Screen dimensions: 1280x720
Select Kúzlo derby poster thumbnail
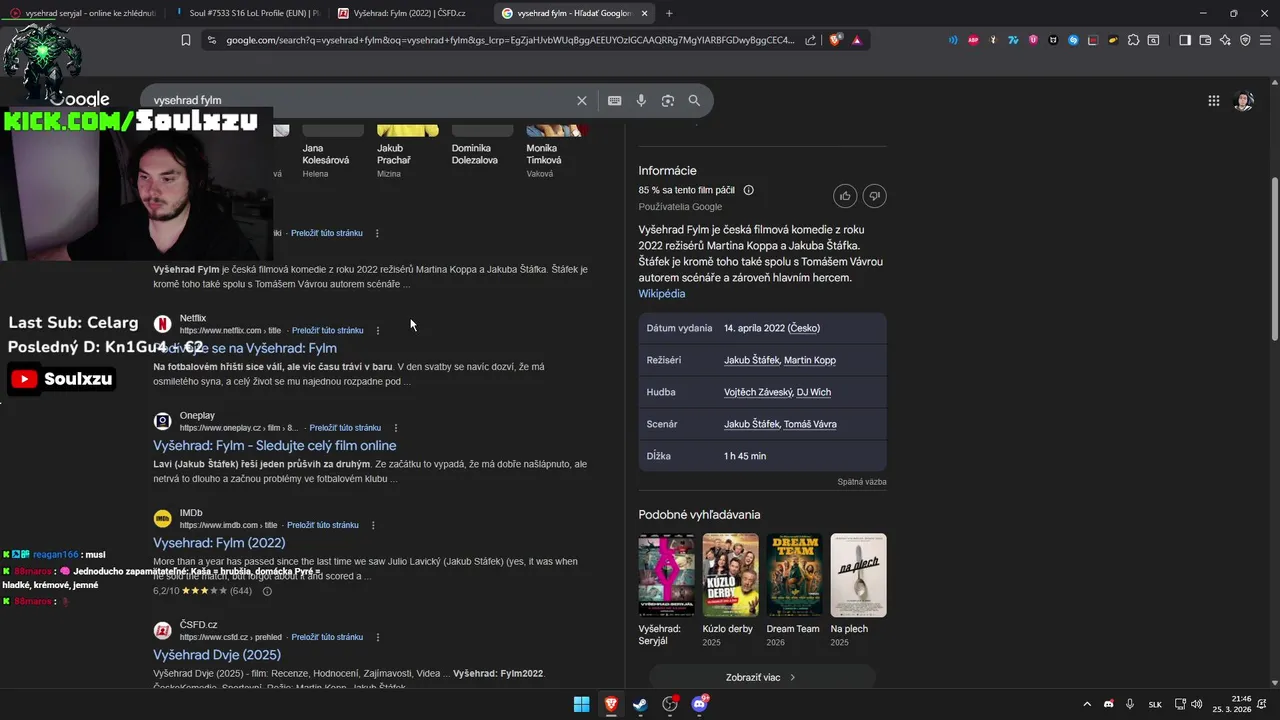pyautogui.click(x=730, y=575)
